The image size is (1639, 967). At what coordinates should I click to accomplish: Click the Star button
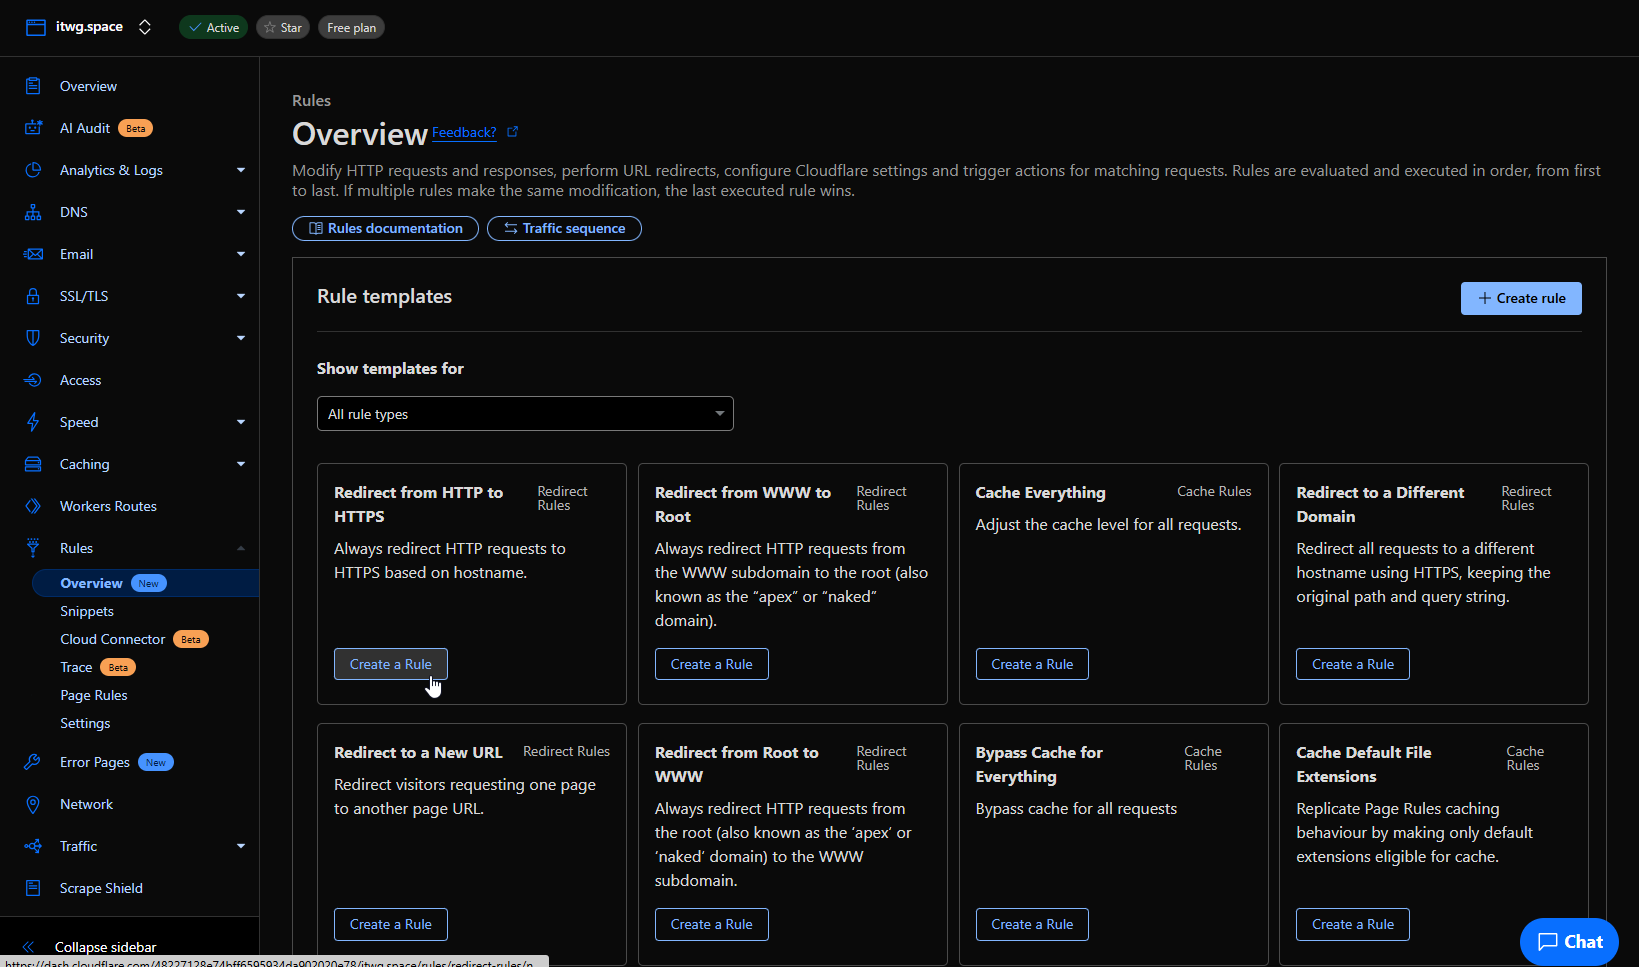283,28
